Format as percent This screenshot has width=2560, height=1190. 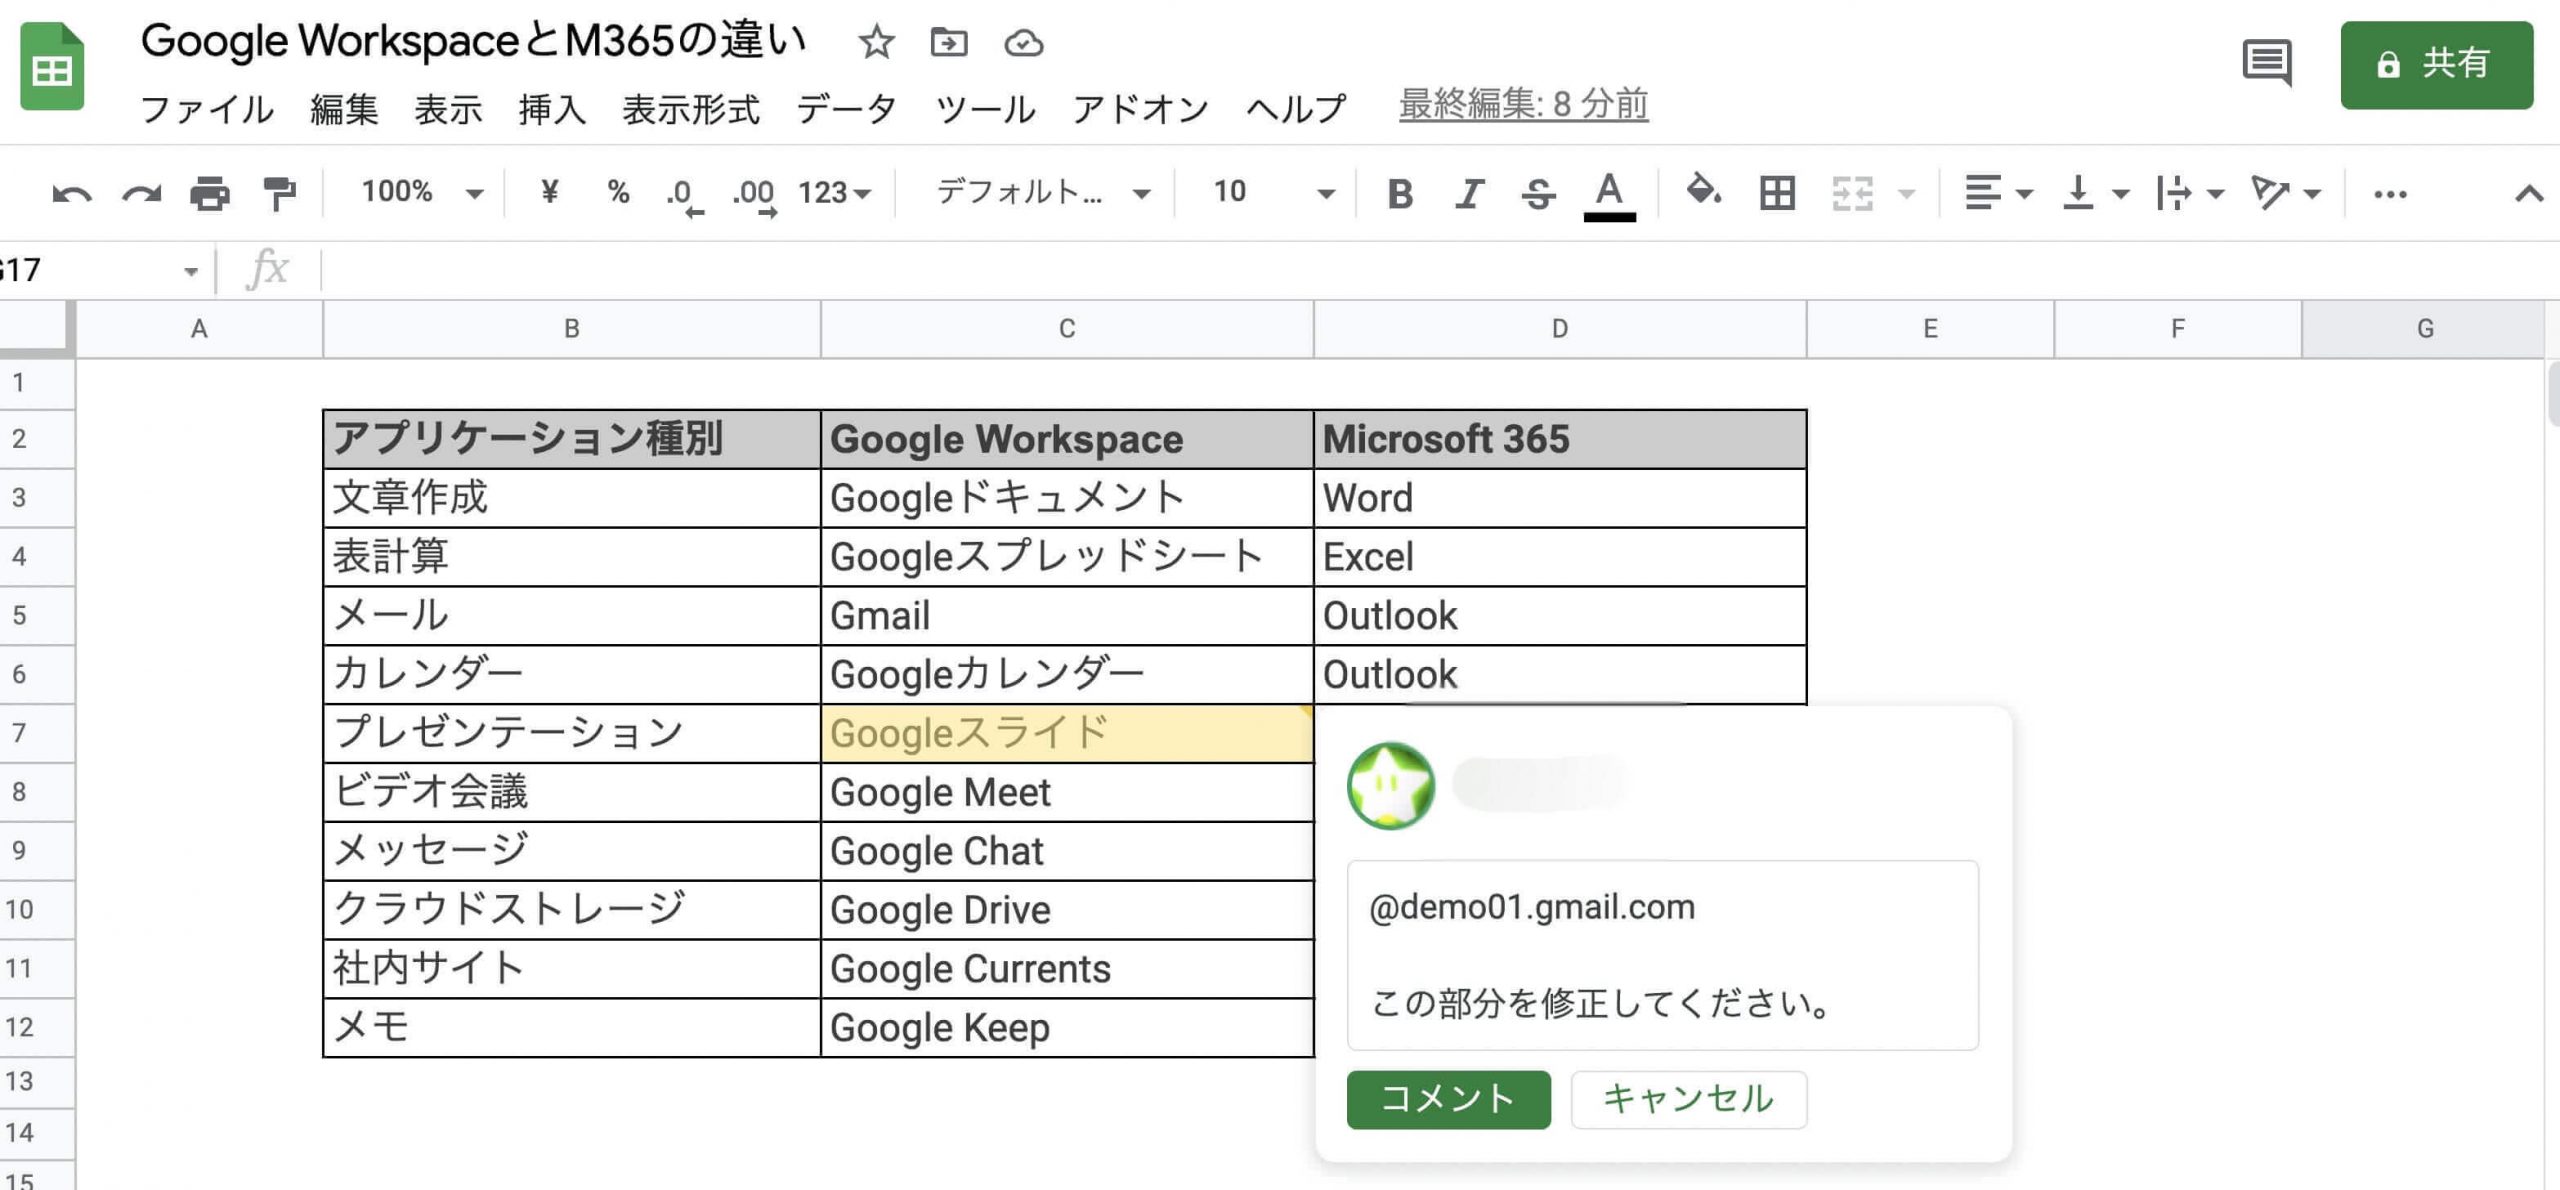point(618,192)
